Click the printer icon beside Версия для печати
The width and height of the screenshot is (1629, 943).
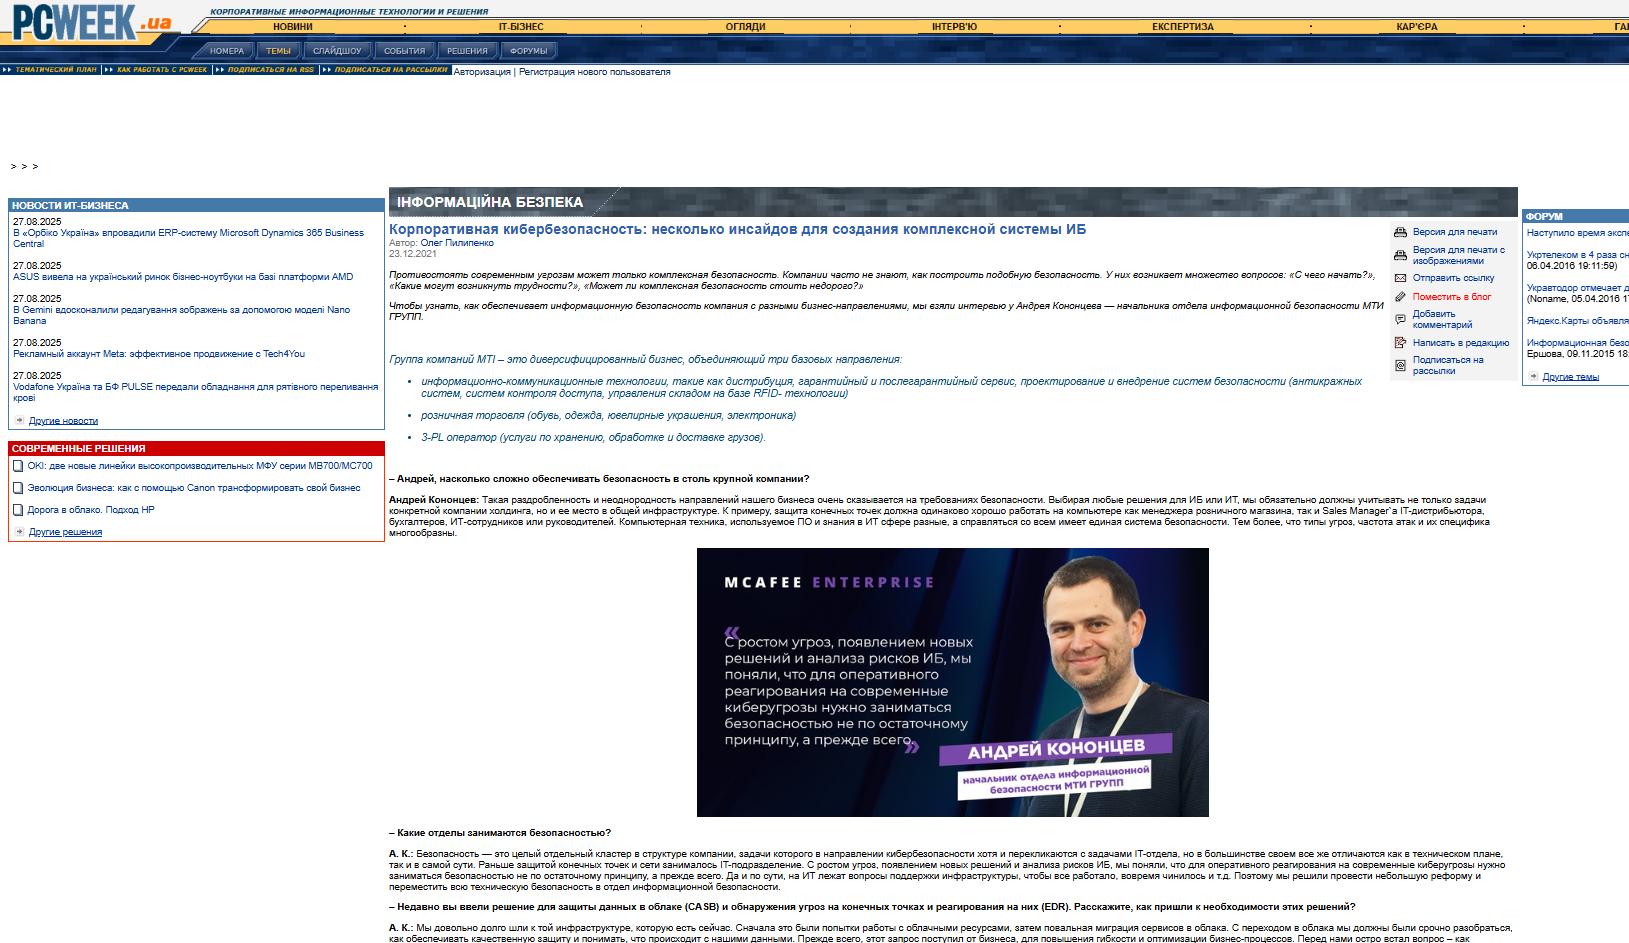click(1400, 232)
